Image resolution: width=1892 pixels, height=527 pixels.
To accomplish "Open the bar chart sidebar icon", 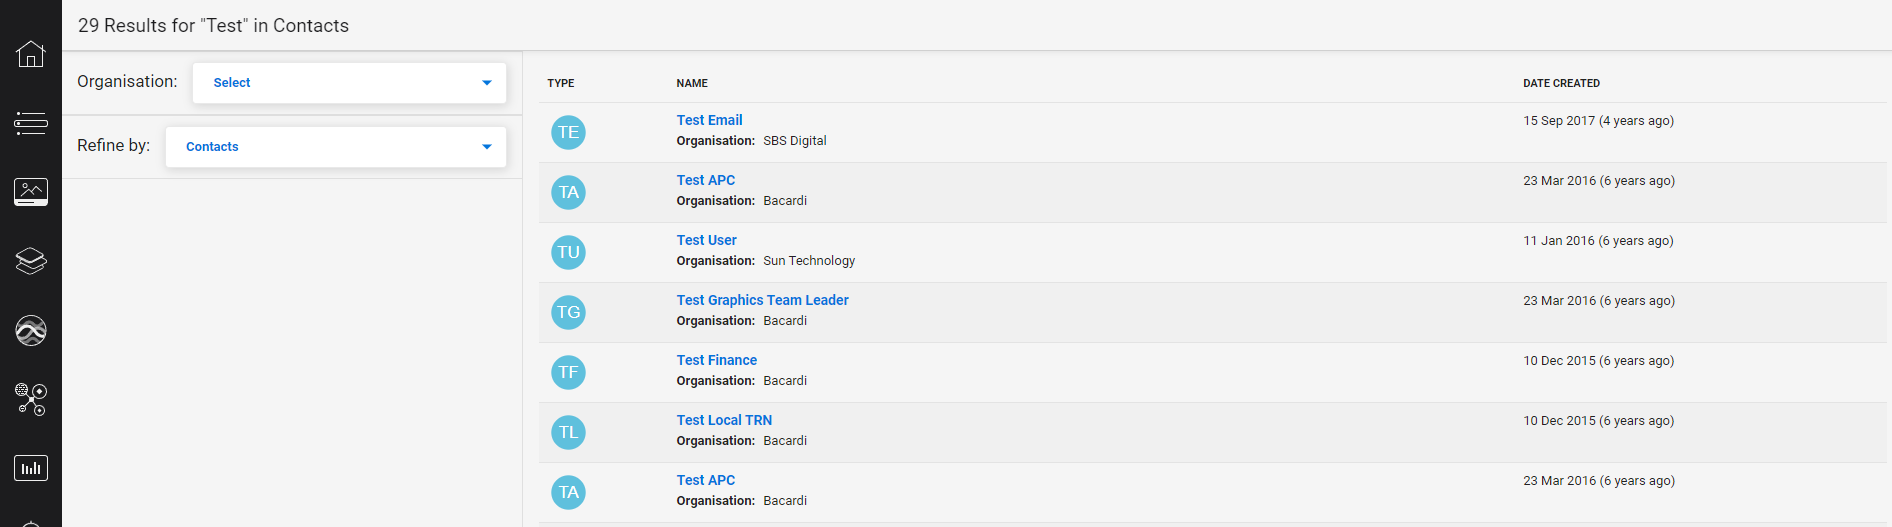I will (x=31, y=468).
